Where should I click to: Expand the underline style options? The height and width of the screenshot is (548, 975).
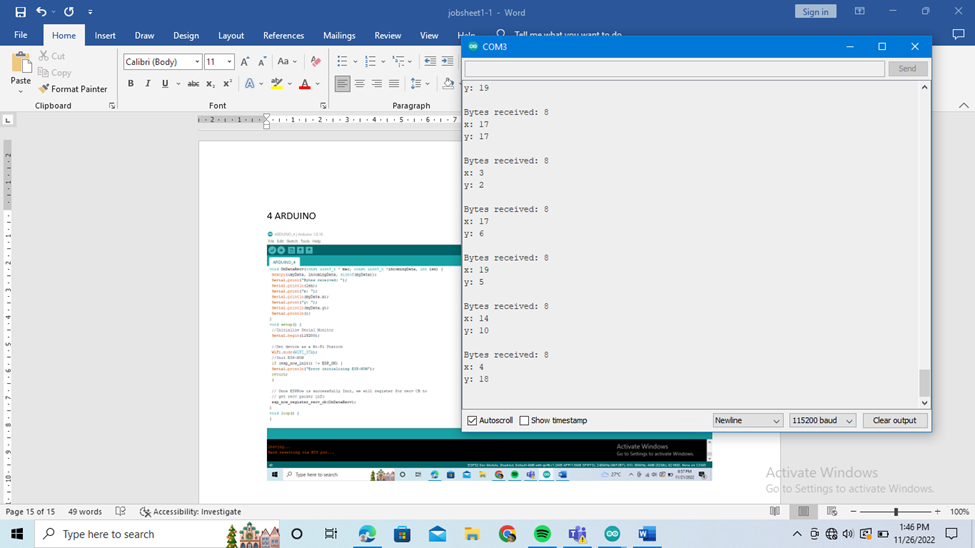[x=178, y=83]
